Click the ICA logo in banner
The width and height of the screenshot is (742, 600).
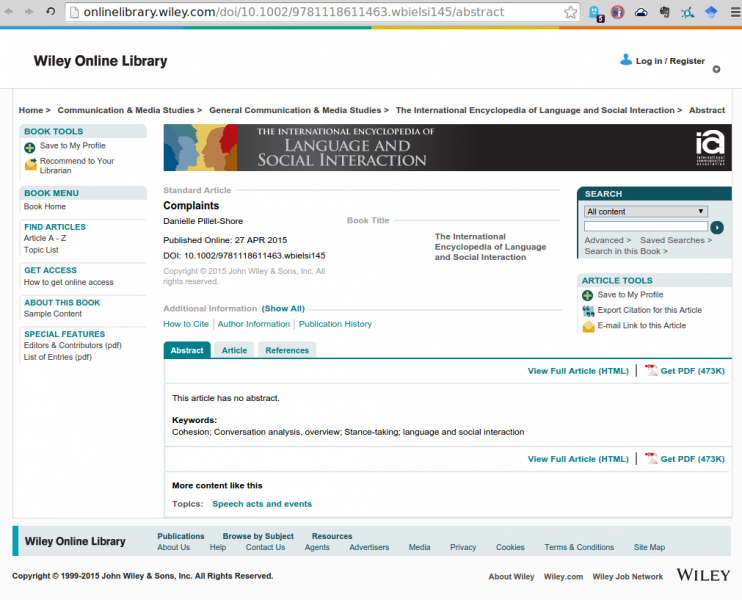[710, 148]
